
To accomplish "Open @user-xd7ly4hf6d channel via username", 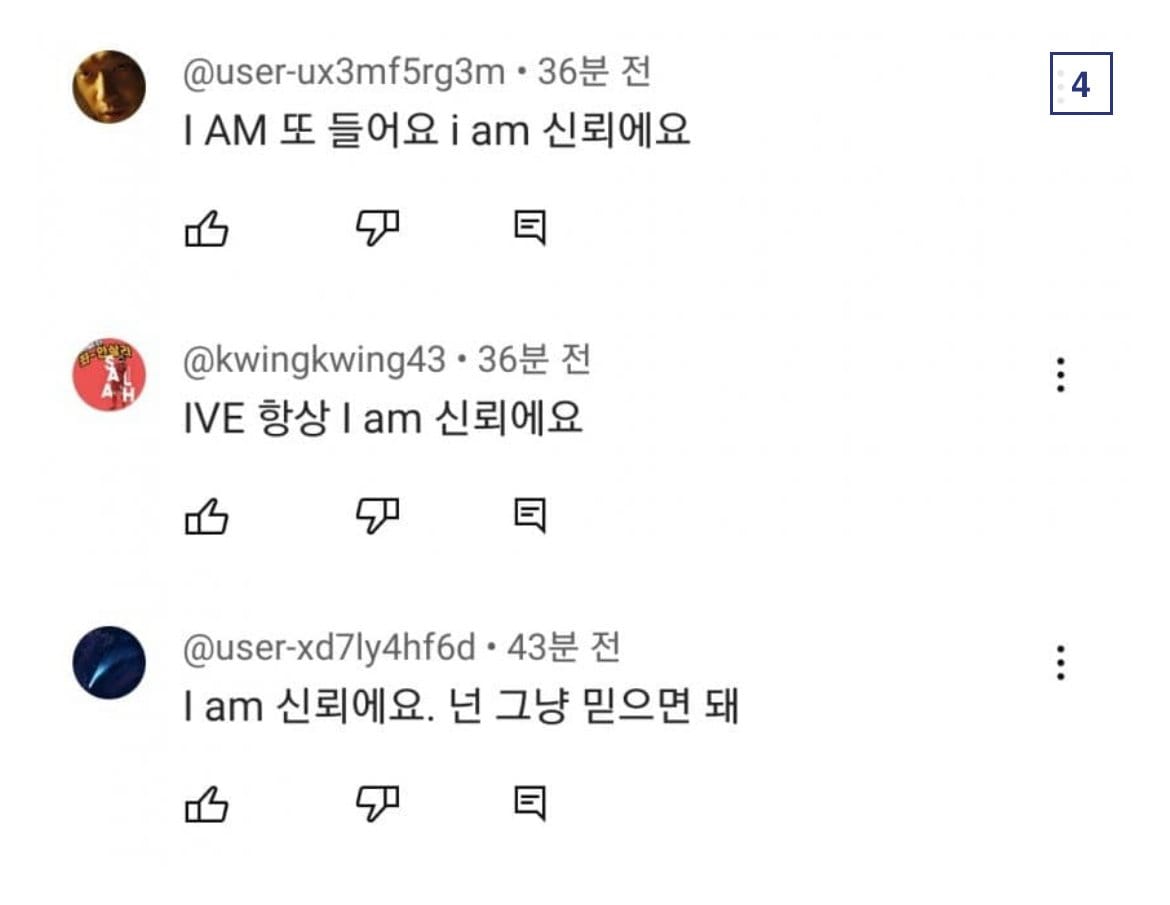I will (x=329, y=648).
